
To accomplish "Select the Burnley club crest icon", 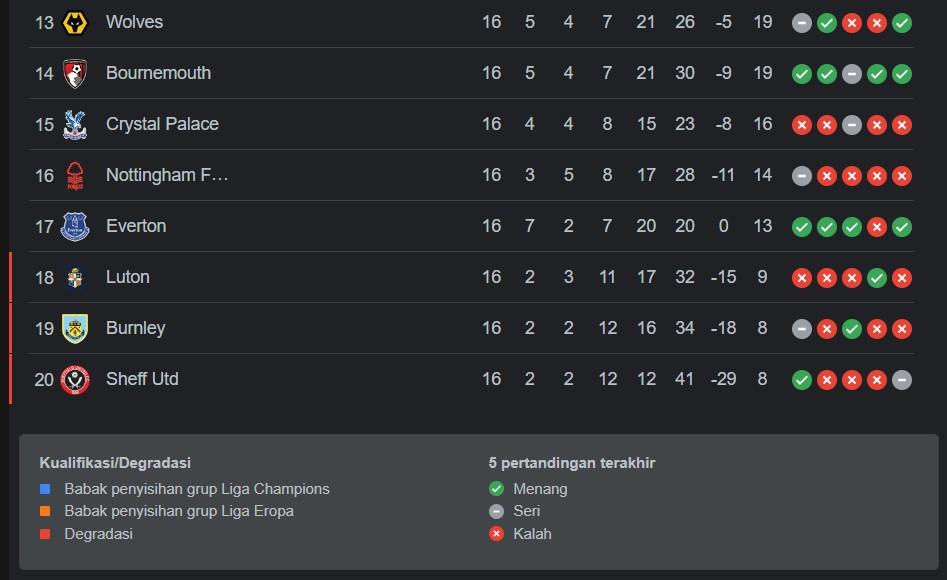I will pyautogui.click(x=75, y=328).
